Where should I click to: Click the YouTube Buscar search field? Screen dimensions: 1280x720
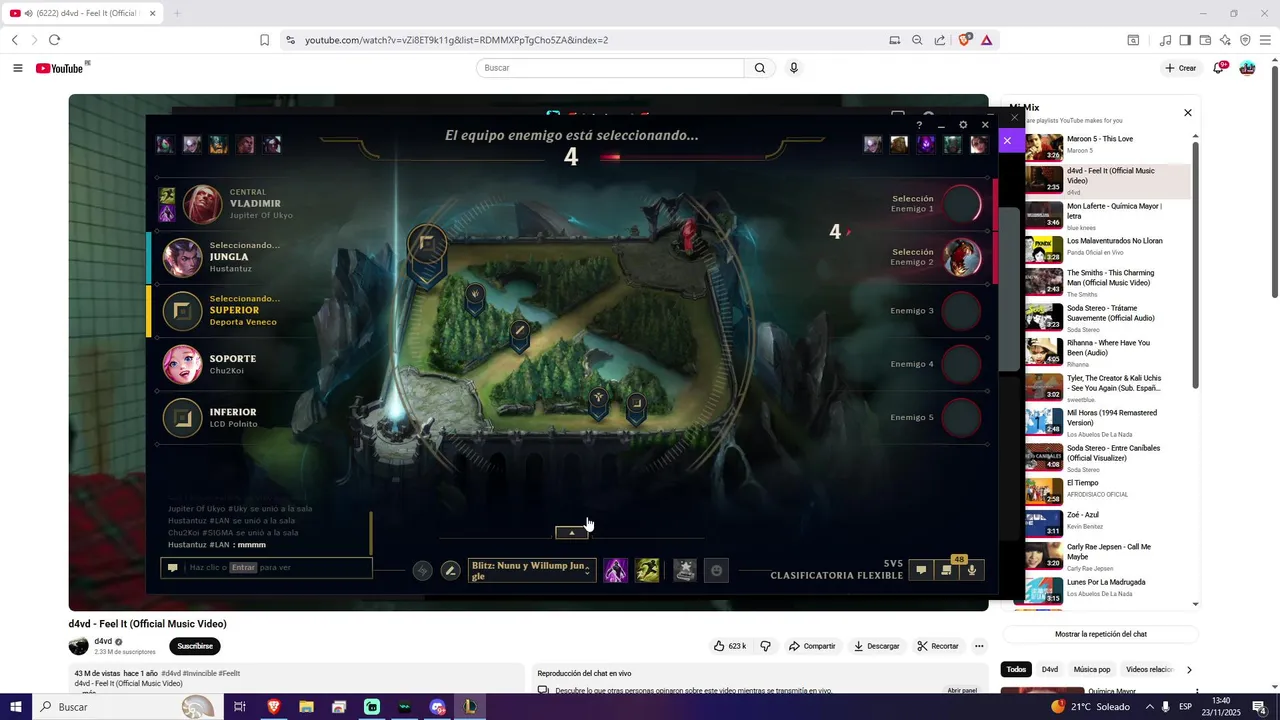[x=610, y=68]
